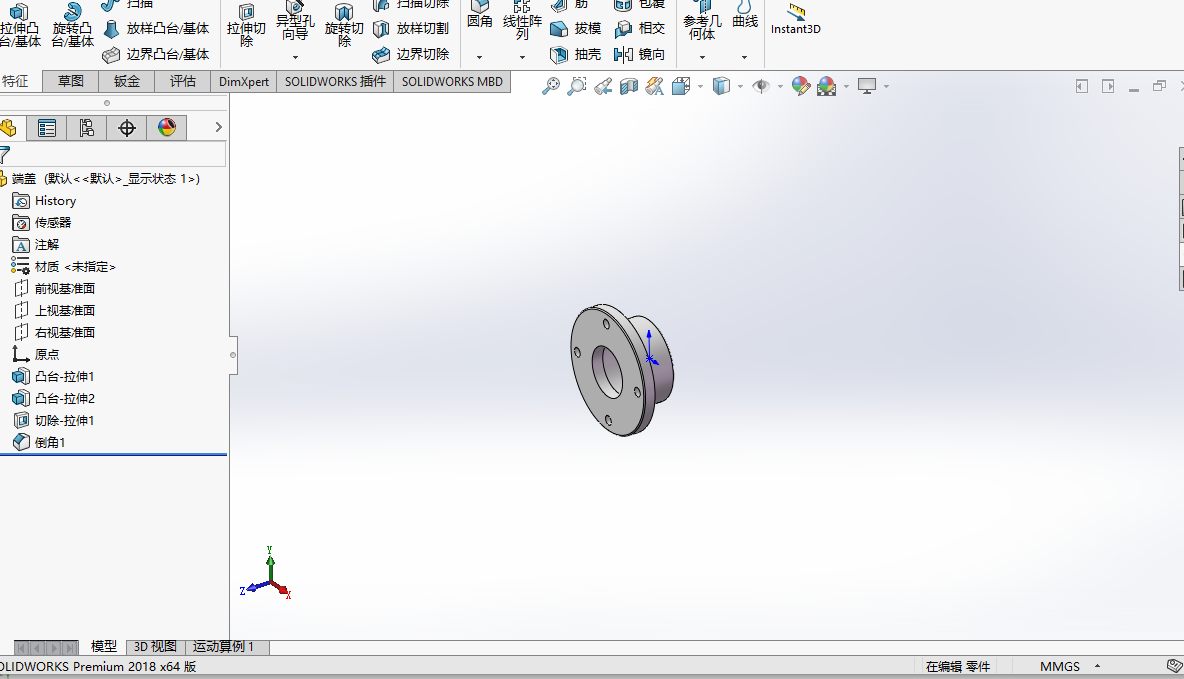The width and height of the screenshot is (1184, 679).
Task: Open the 参考几何体 dropdown arrow
Action: [x=702, y=57]
